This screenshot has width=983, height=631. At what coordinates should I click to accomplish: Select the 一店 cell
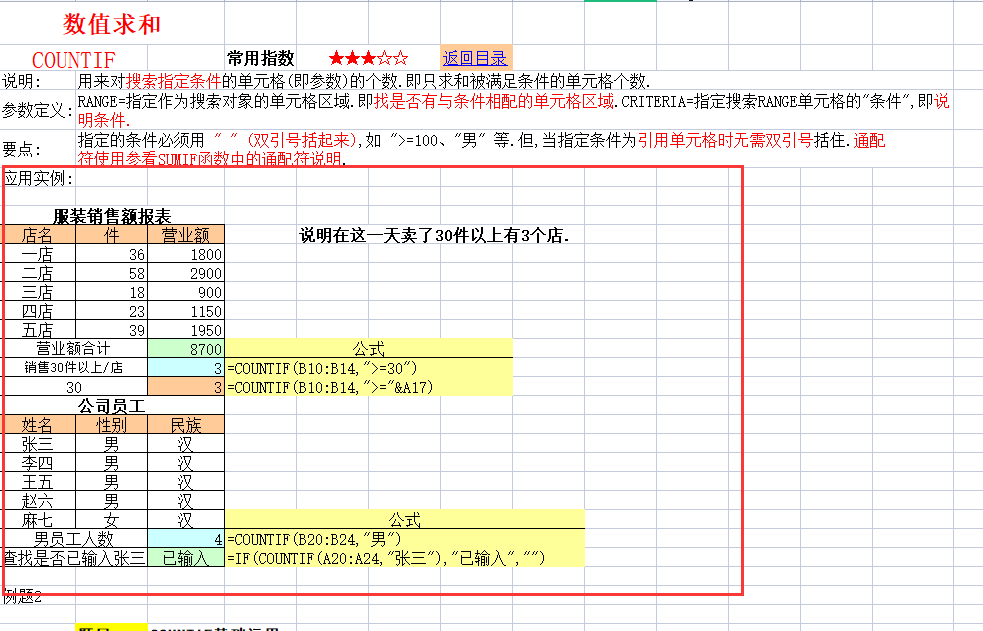pyautogui.click(x=39, y=254)
